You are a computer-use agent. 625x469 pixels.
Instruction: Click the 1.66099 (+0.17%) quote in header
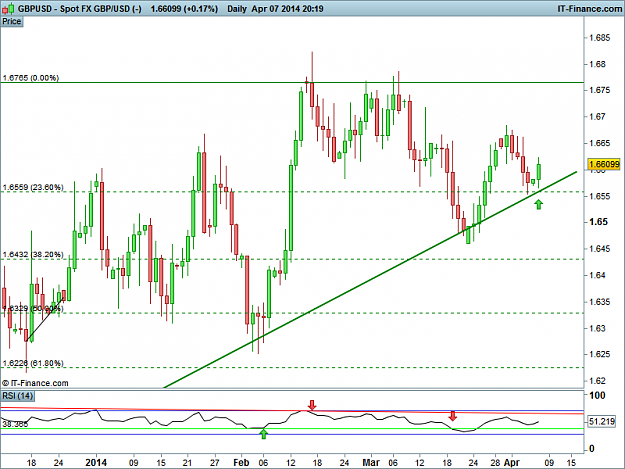184,9
